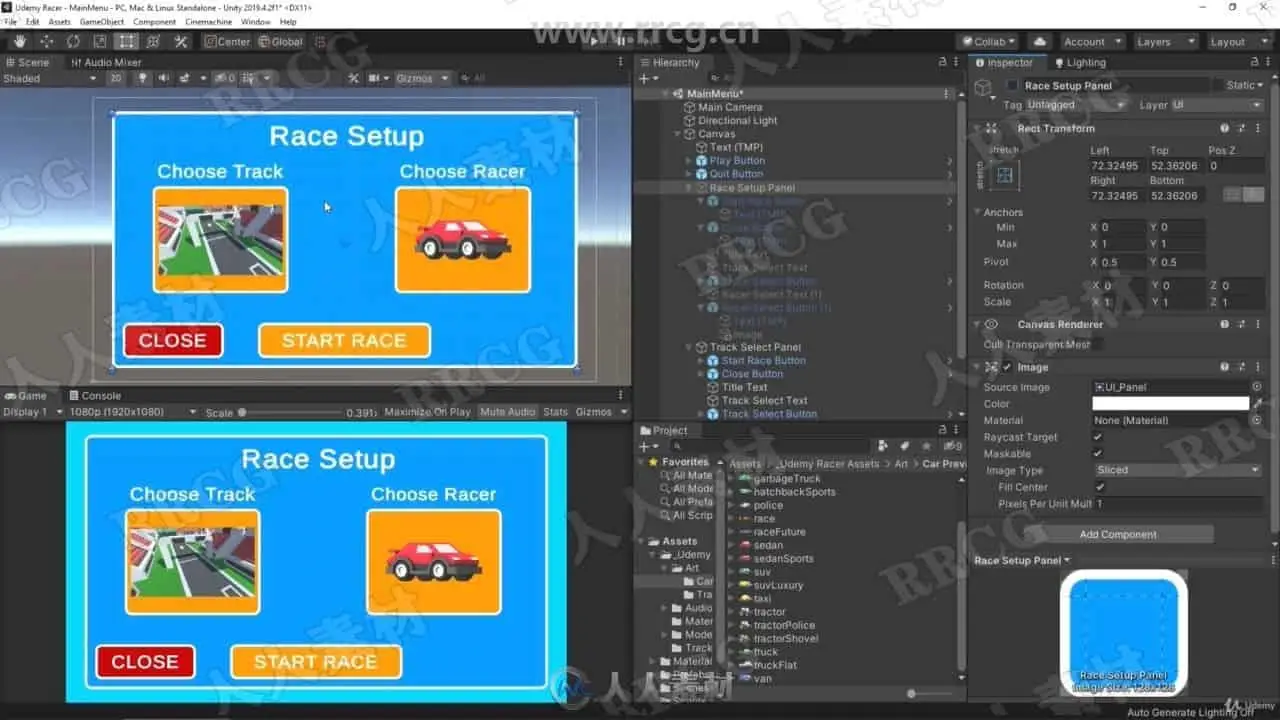Click the Project create plus button
1280x720 pixels.
coord(647,446)
